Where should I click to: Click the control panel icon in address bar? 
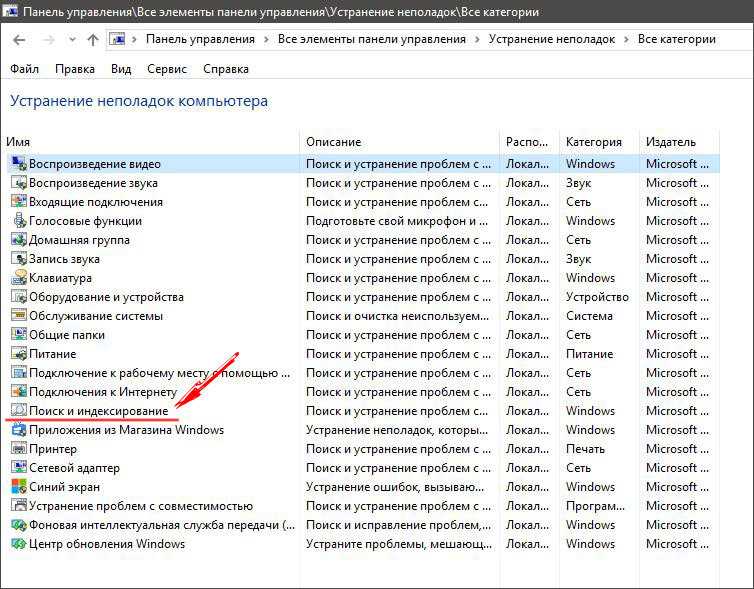117,39
